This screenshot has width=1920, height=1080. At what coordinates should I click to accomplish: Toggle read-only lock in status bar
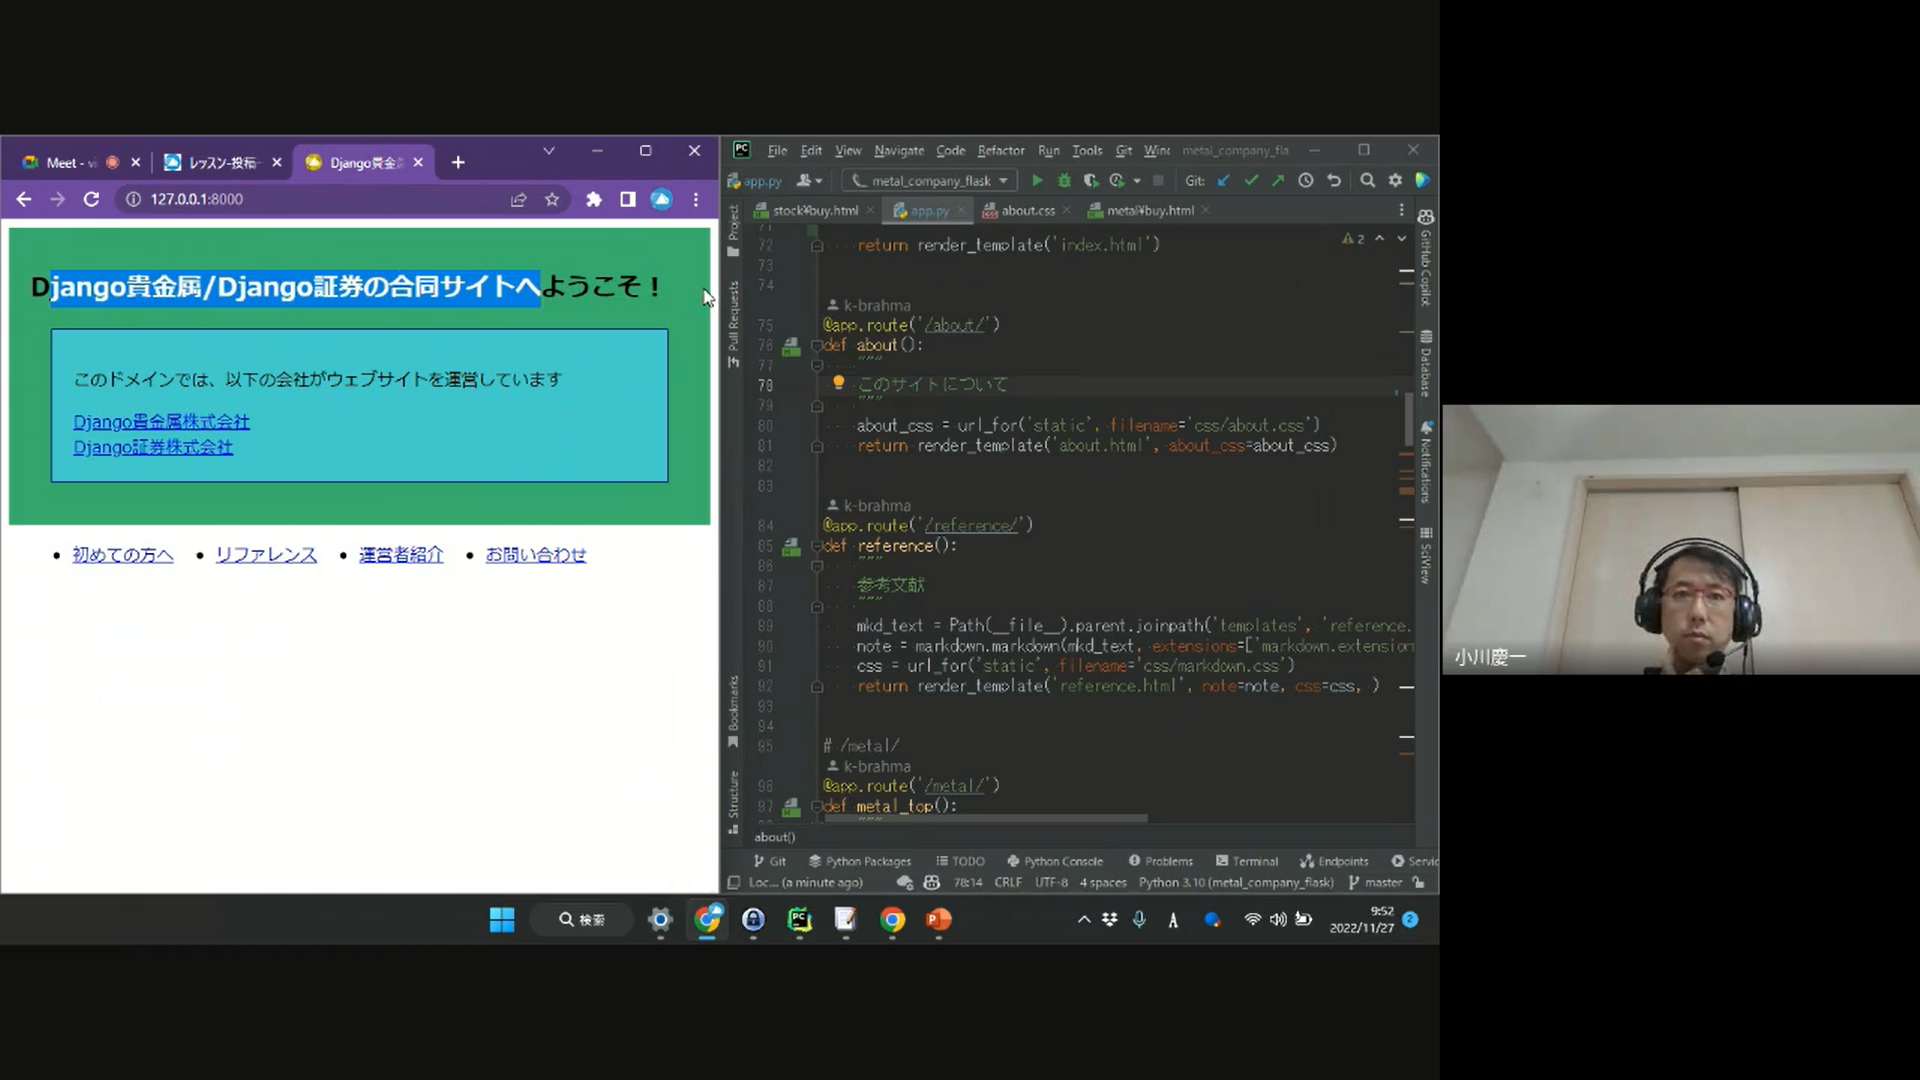(1419, 883)
